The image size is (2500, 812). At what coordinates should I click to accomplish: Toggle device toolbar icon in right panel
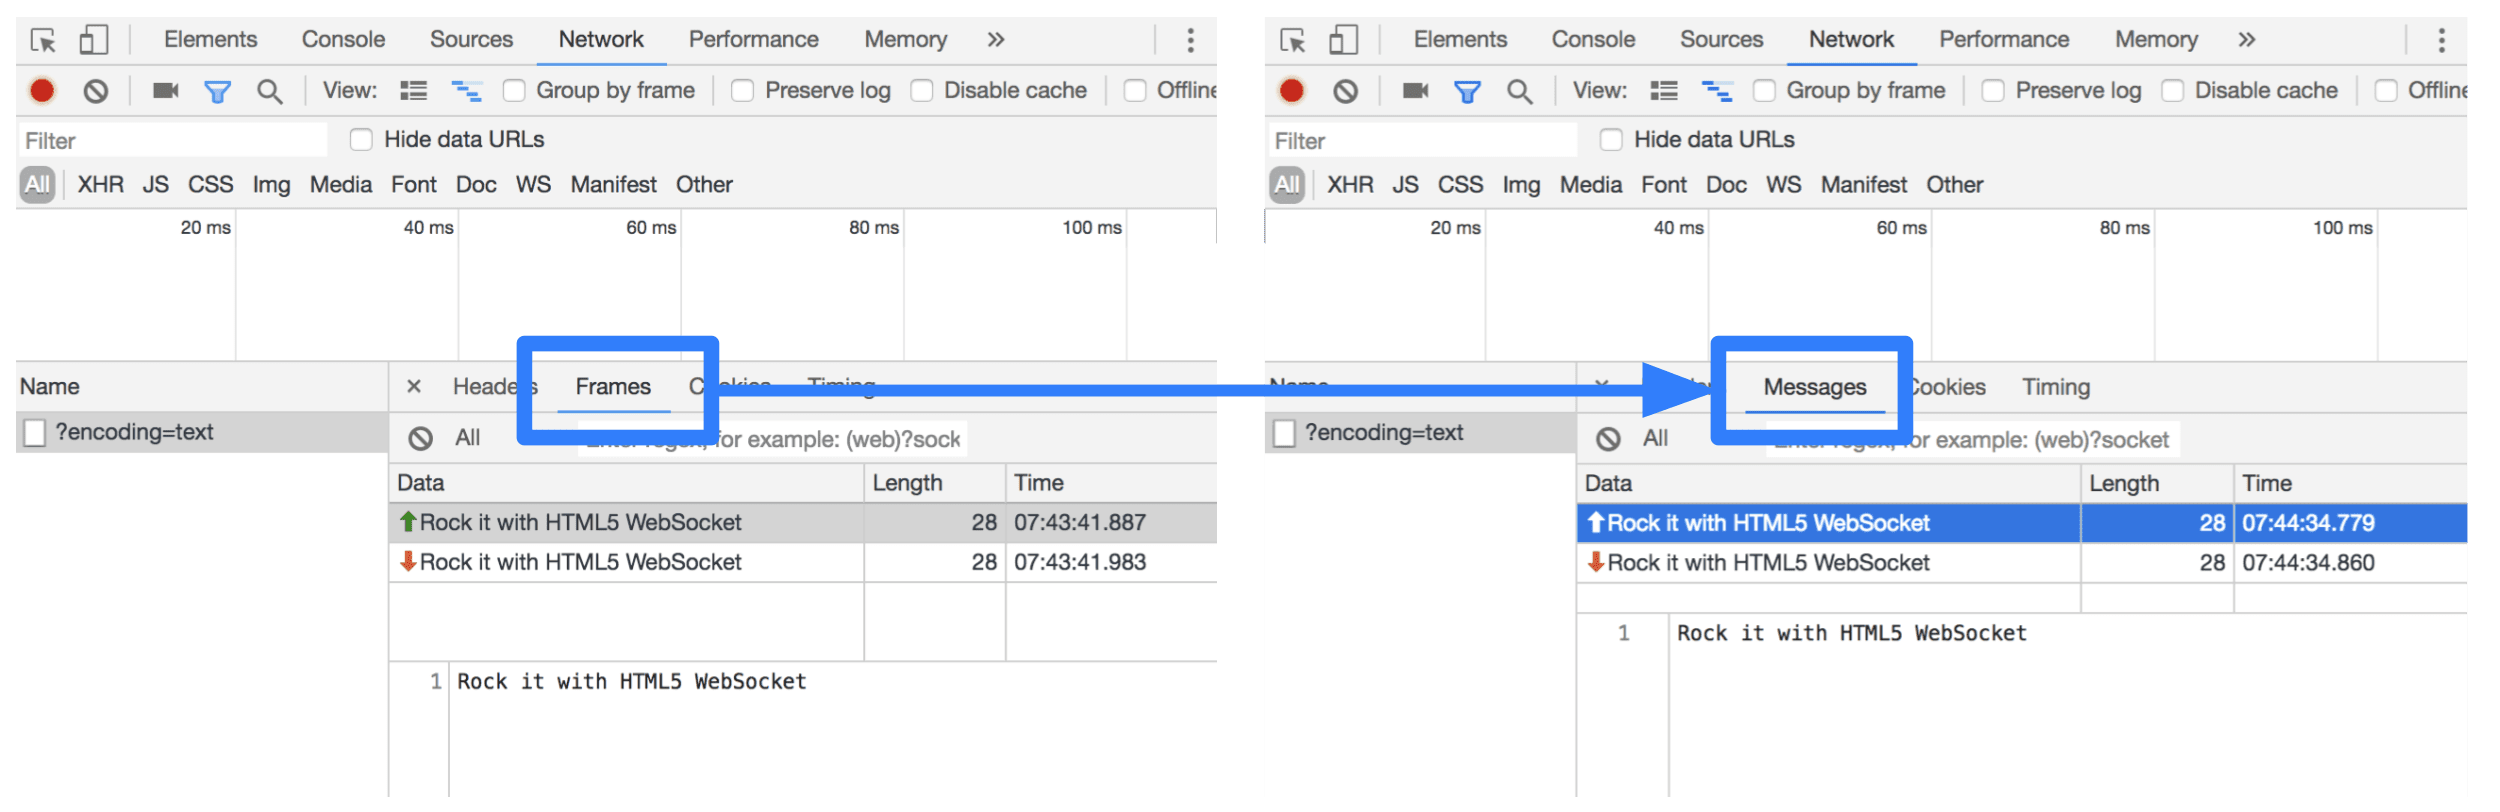pos(1343,40)
